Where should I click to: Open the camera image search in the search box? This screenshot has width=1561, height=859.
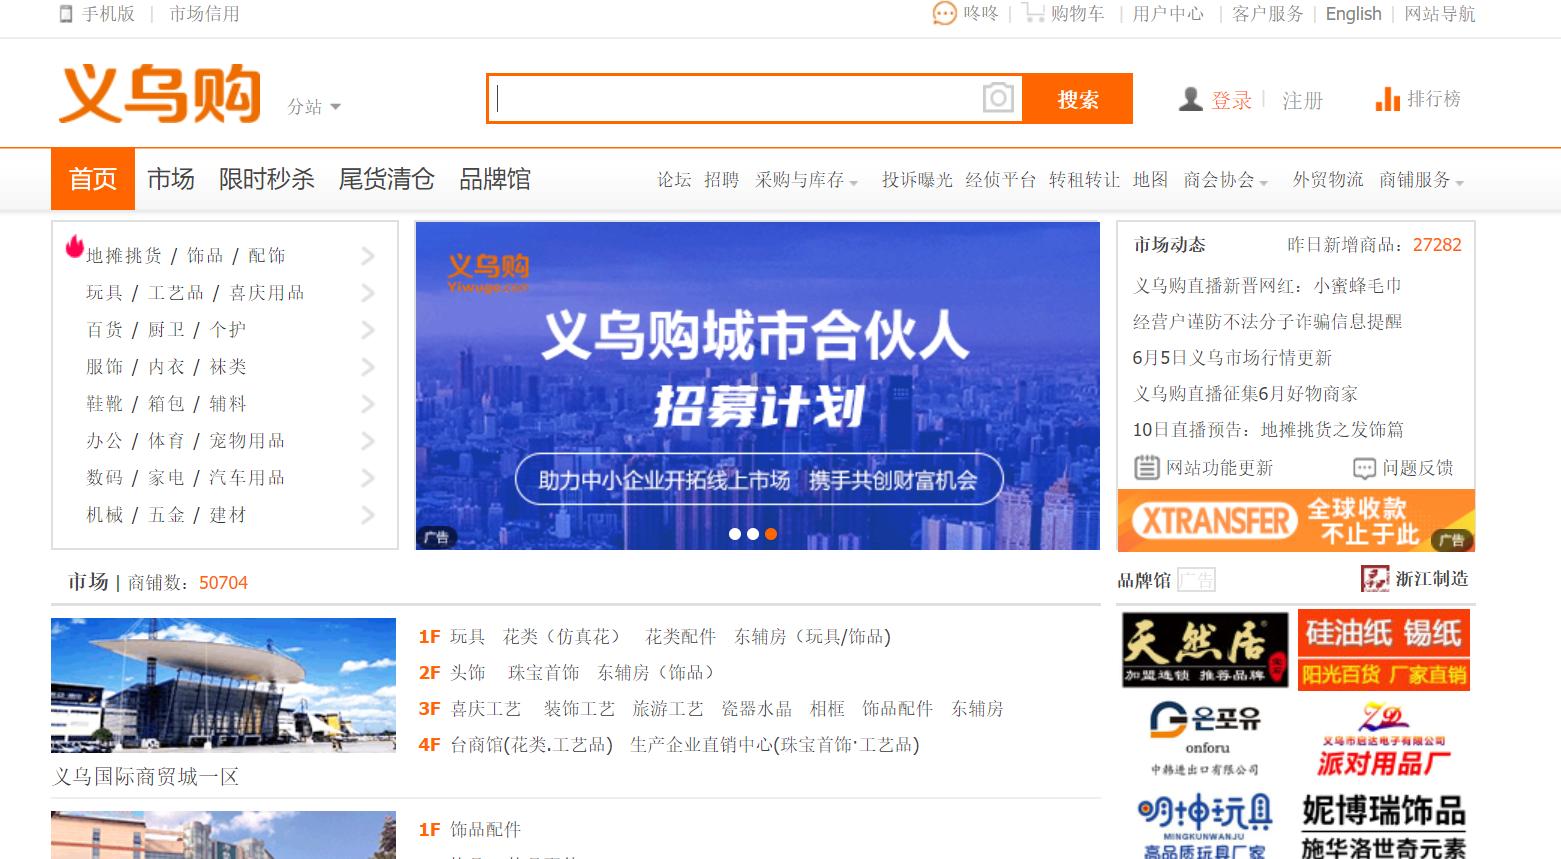[x=996, y=98]
